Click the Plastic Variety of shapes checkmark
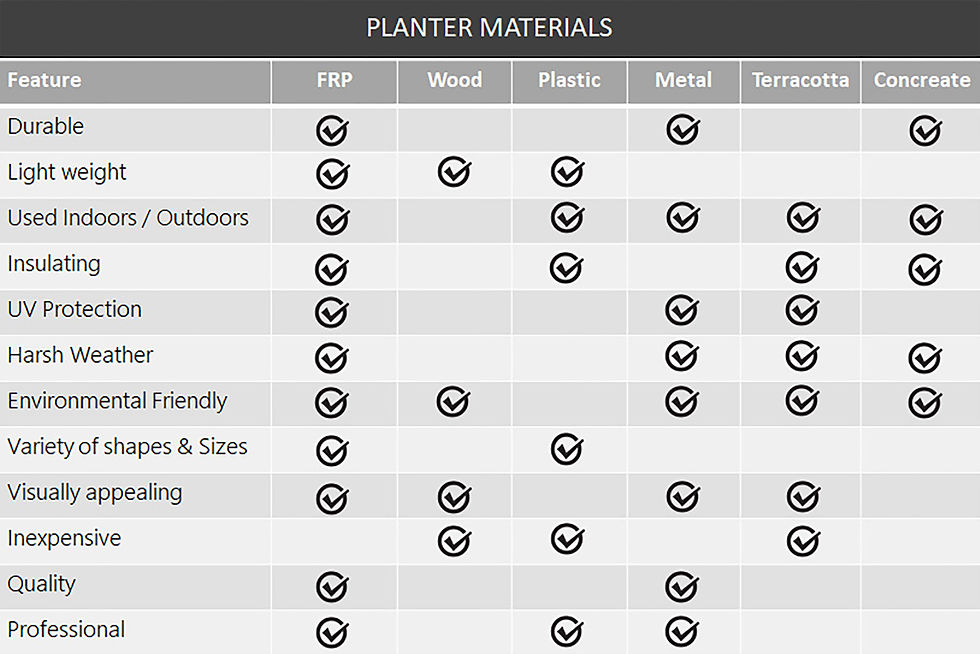Viewport: 980px width, 654px height. (567, 448)
